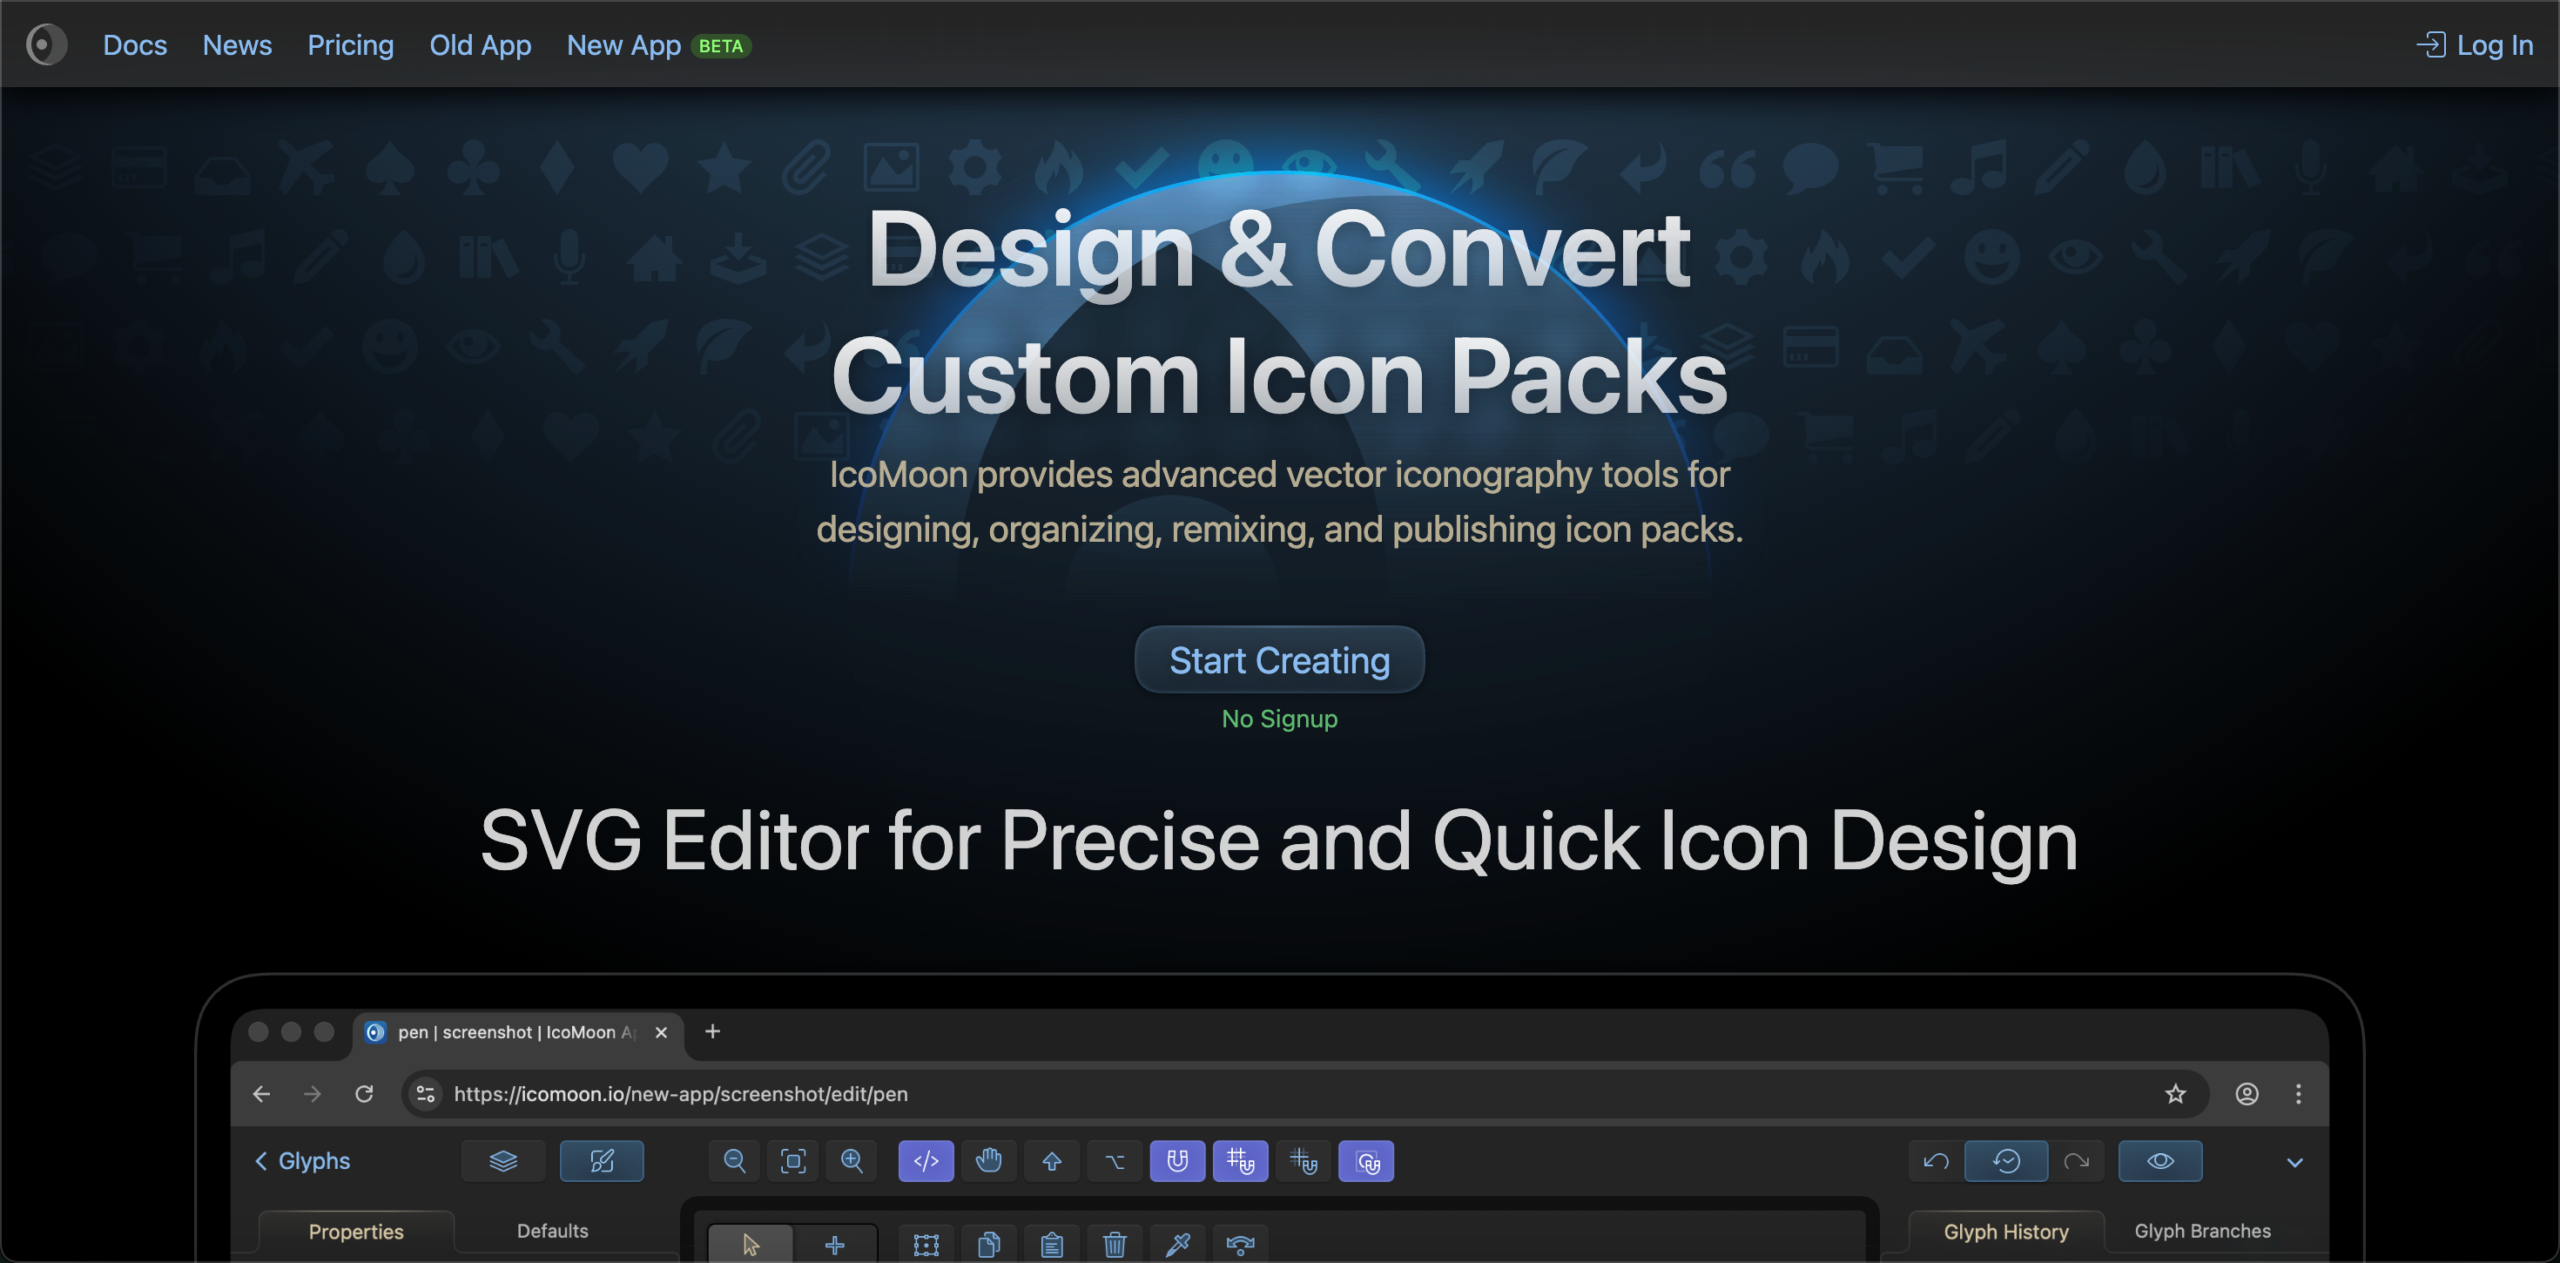2560x1263 pixels.
Task: Select the edit mode button with pen icon
Action: point(602,1161)
